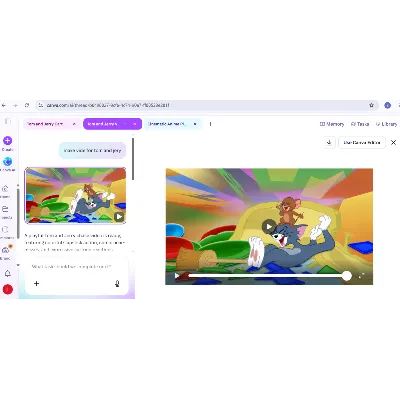The width and height of the screenshot is (400, 400).
Task: Click the Create plus icon in sidebar
Action: click(x=7, y=140)
